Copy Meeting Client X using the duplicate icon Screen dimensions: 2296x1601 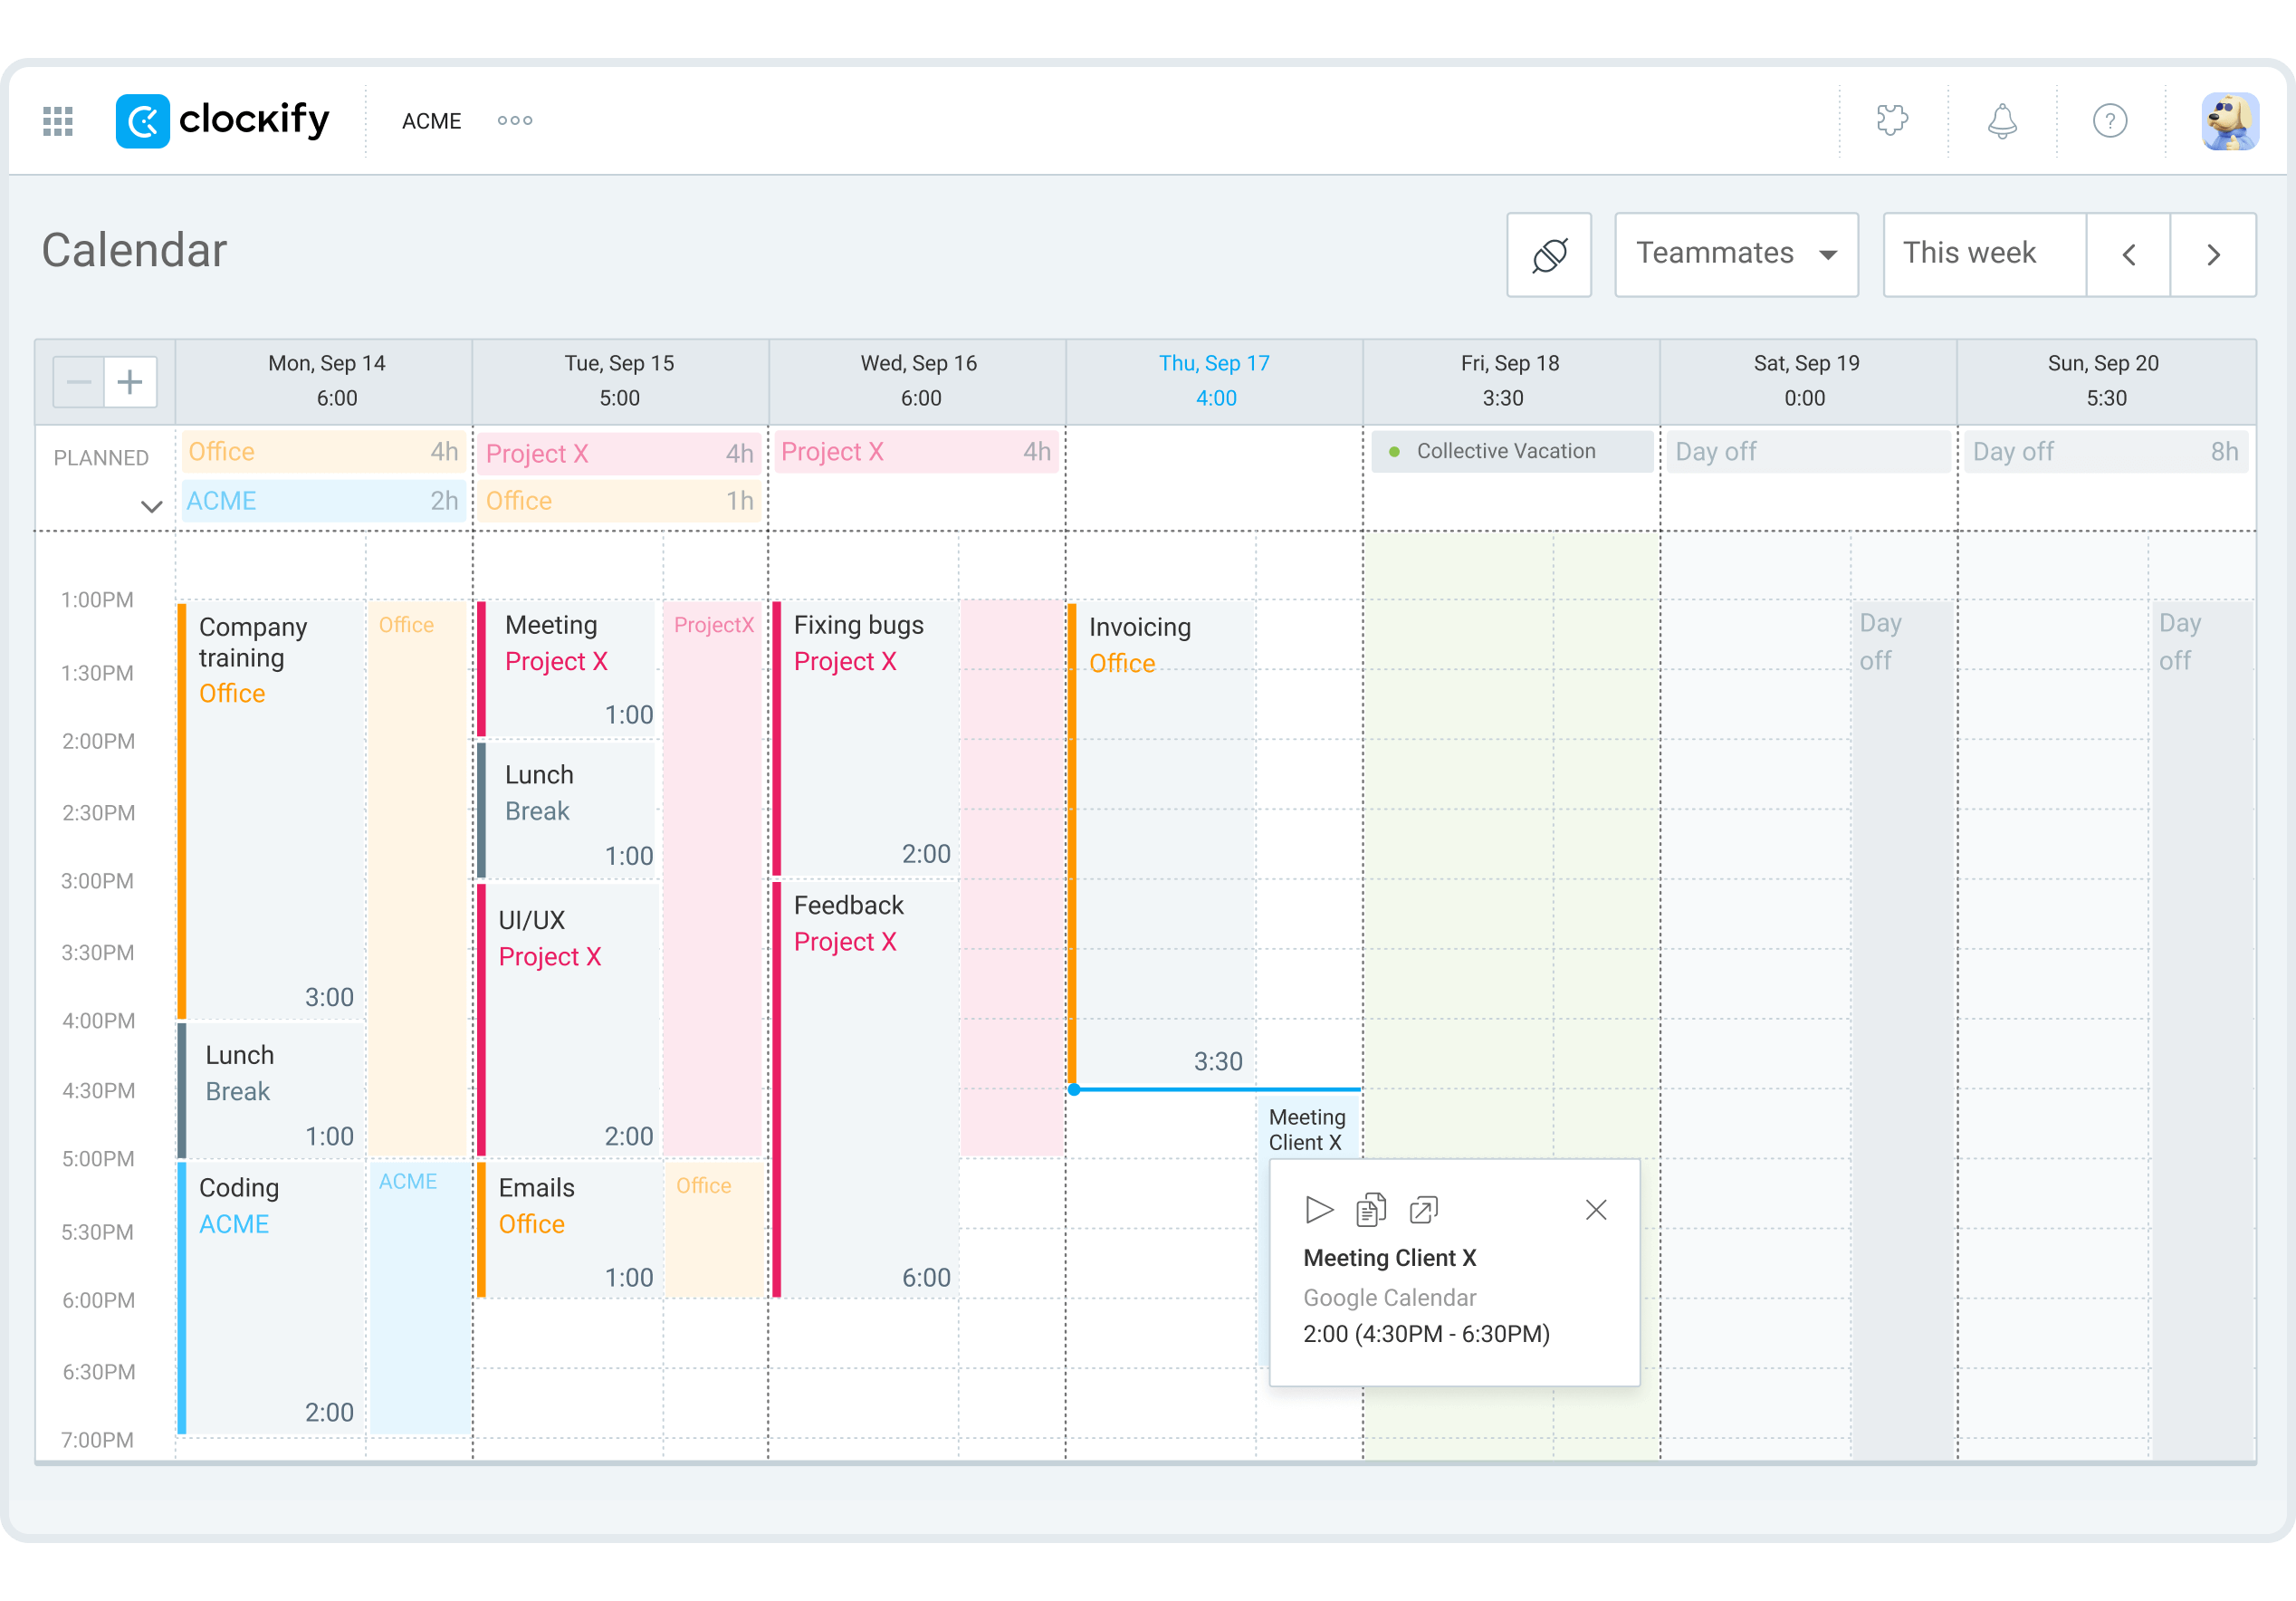(1371, 1209)
